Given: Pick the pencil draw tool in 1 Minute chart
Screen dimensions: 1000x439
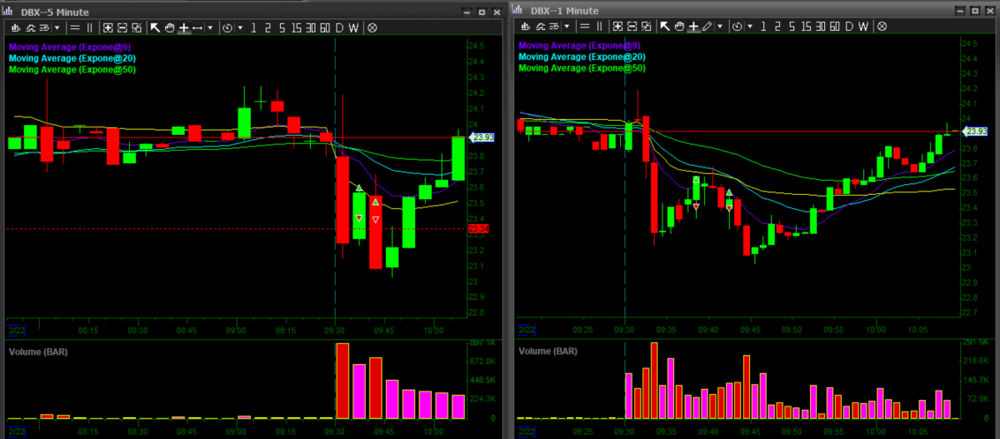Looking at the screenshot, I should [707, 26].
